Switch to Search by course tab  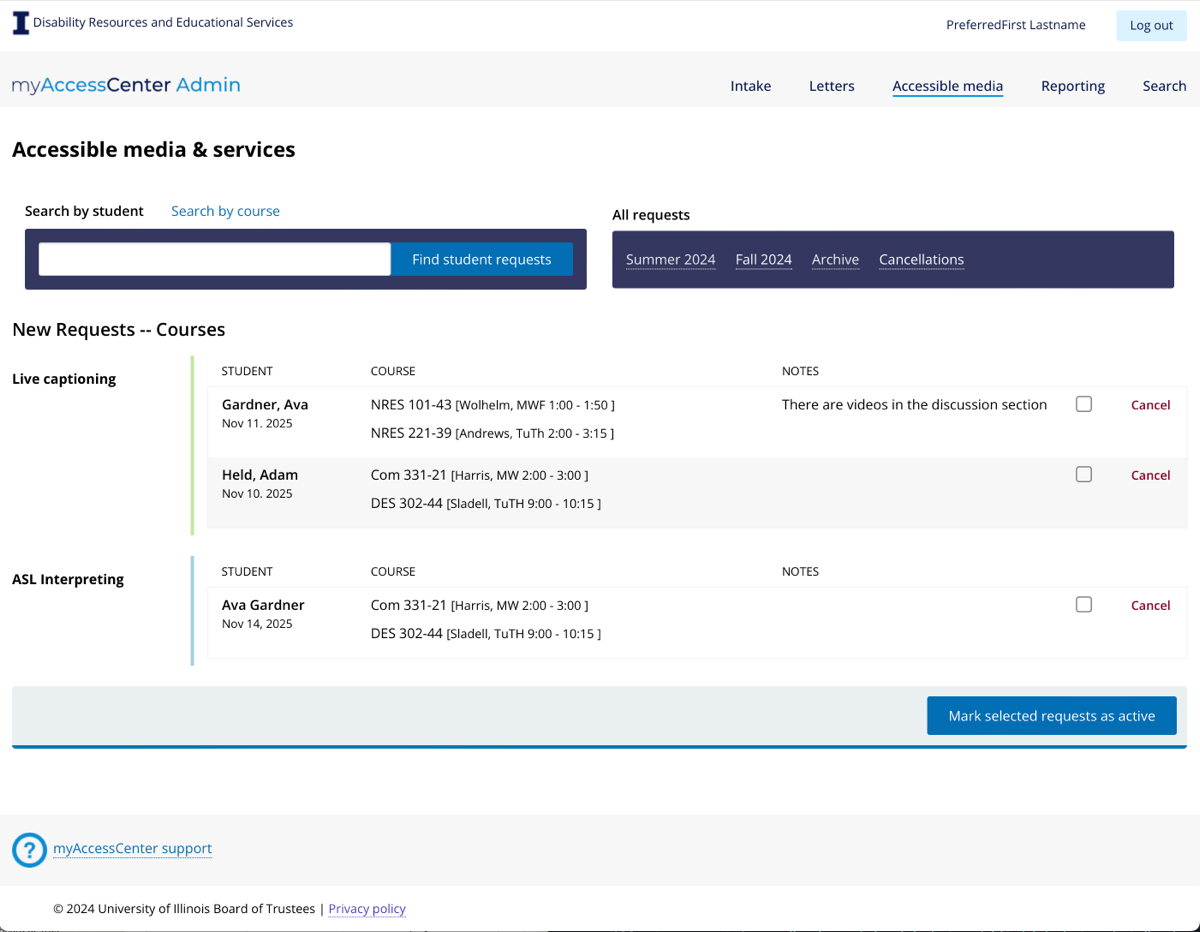tap(225, 211)
